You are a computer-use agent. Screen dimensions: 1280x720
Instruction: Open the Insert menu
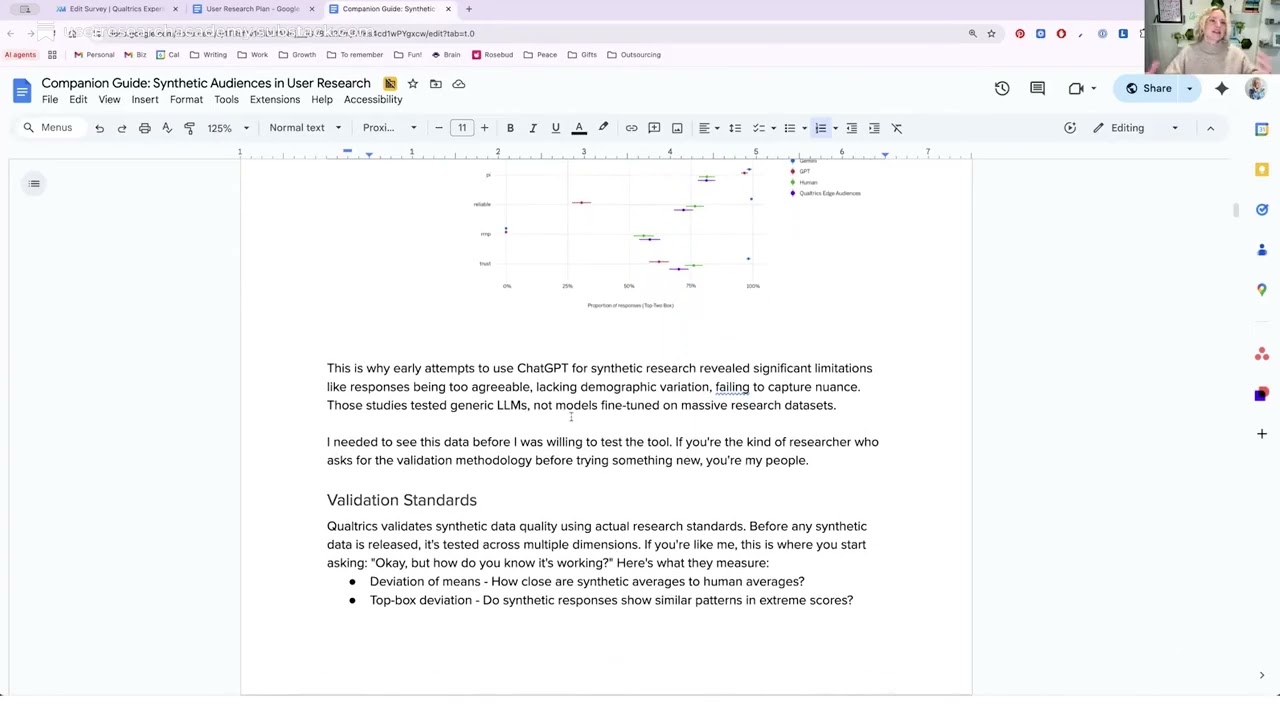145,100
